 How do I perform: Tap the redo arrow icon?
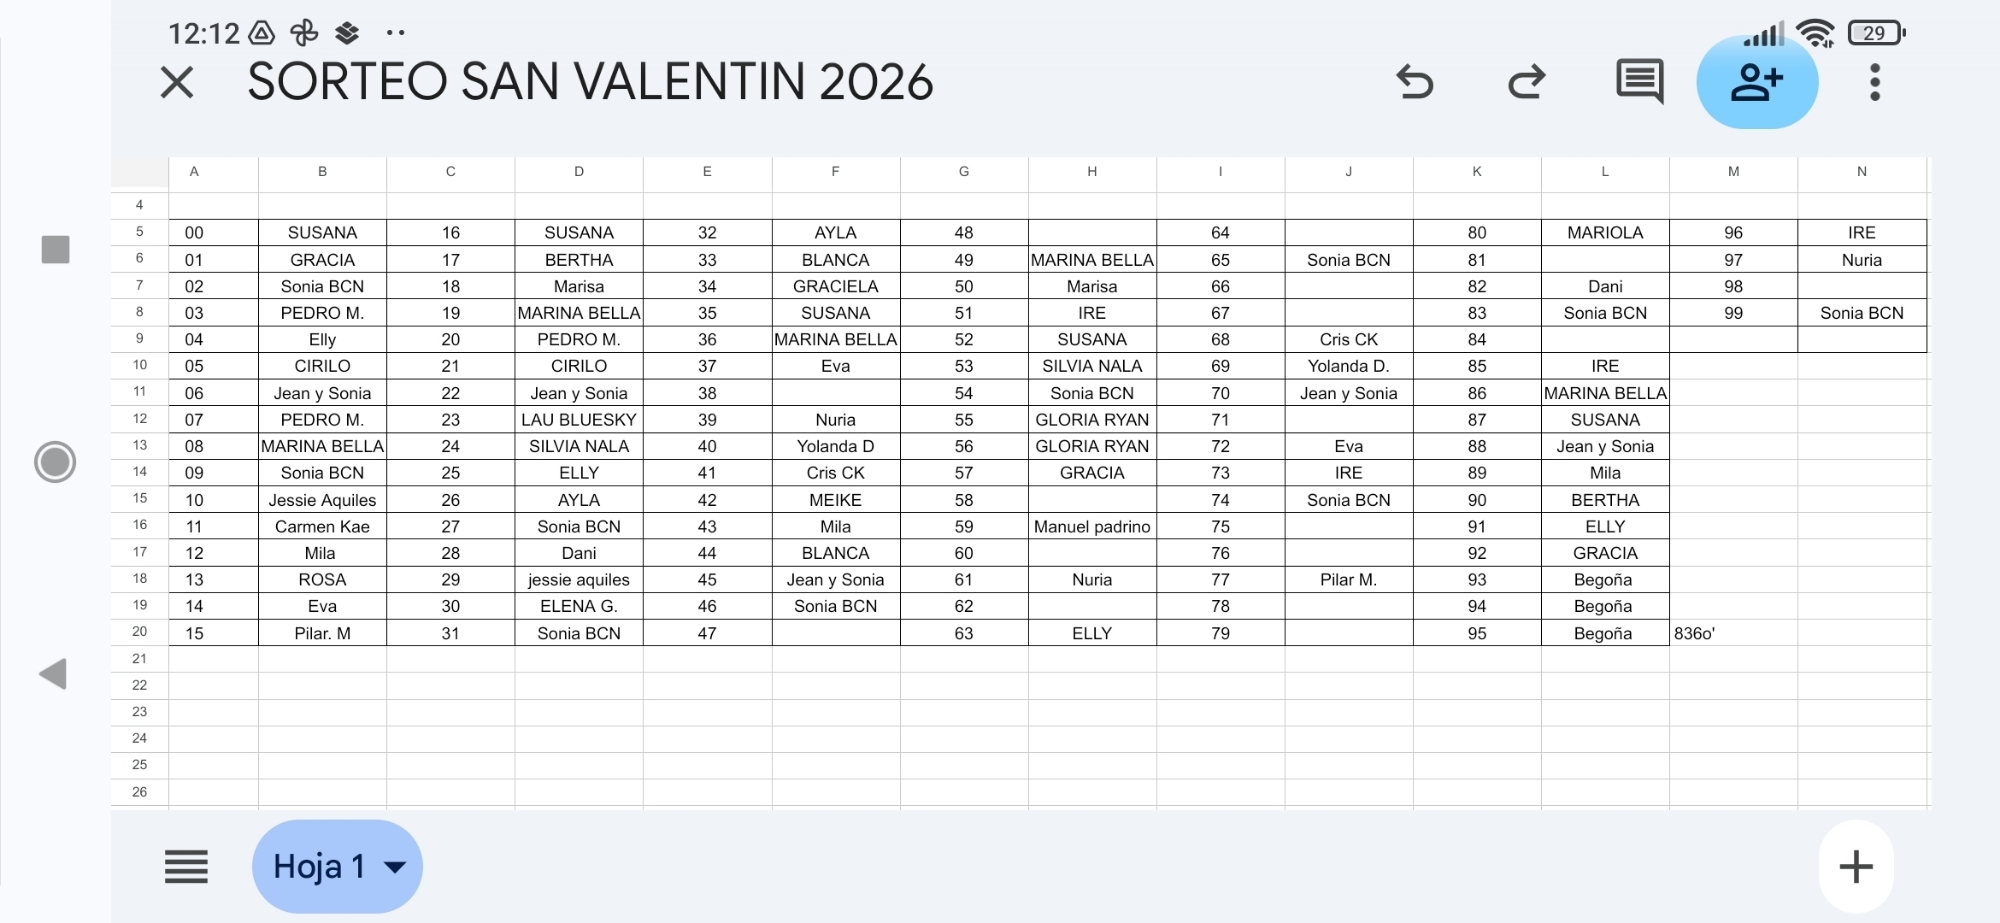click(x=1526, y=82)
